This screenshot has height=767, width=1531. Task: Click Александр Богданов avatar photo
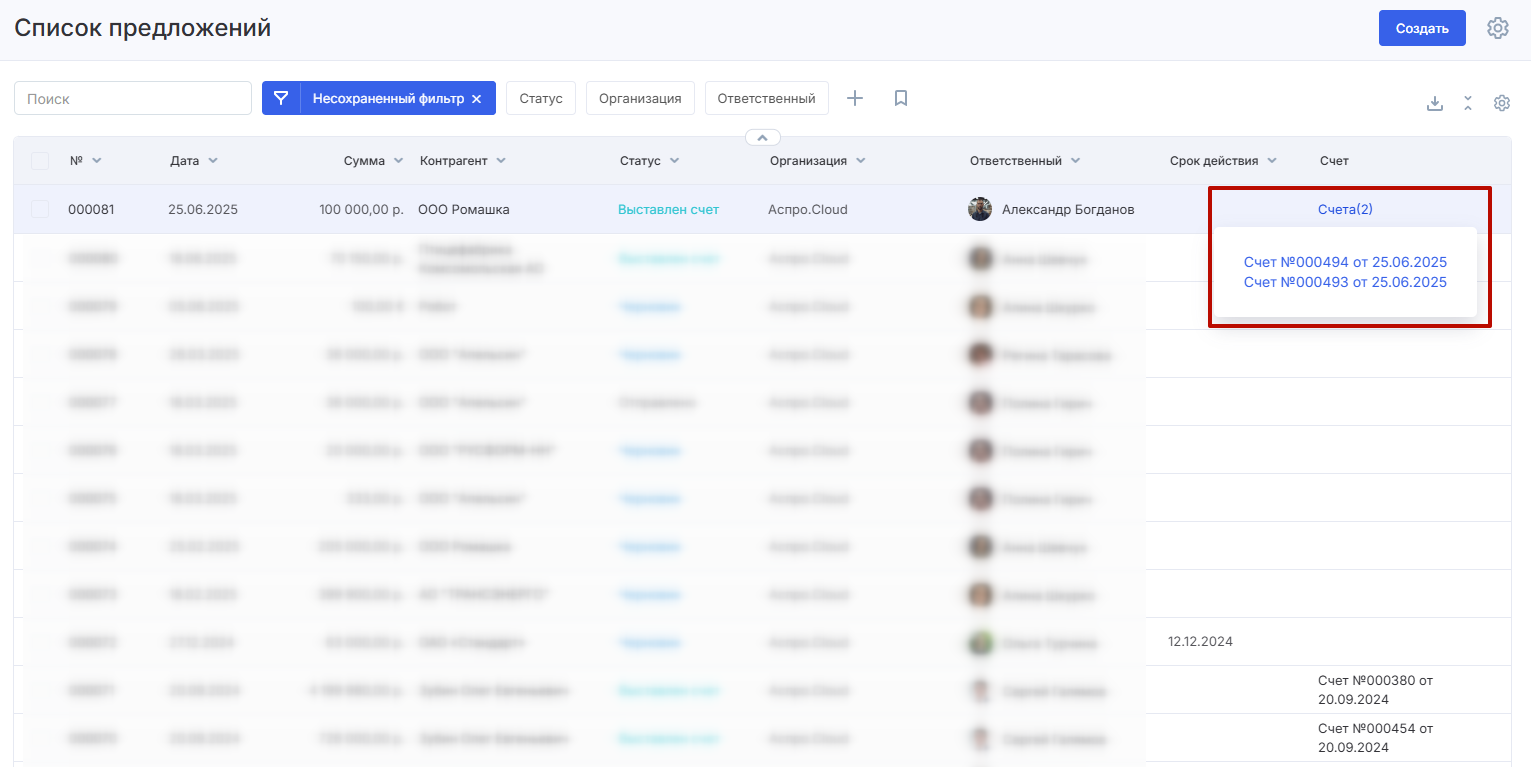tap(980, 209)
